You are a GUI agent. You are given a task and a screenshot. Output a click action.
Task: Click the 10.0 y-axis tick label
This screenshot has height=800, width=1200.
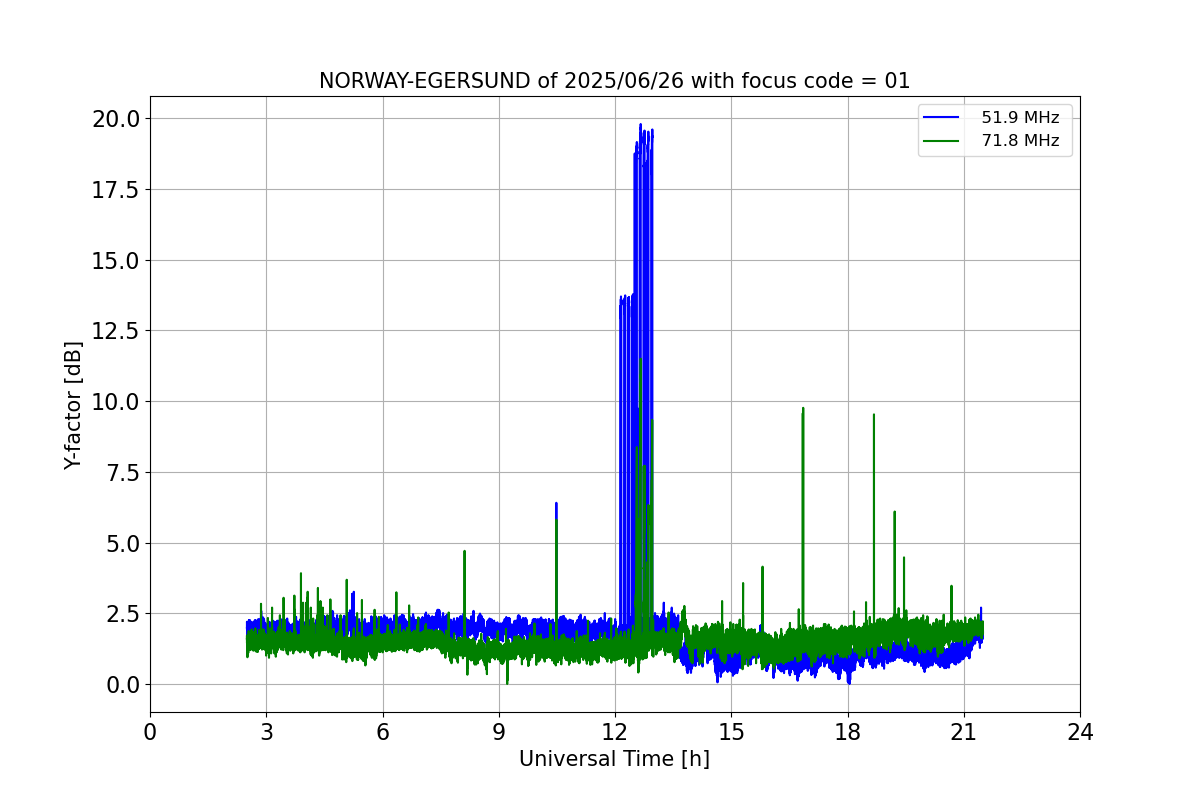[x=118, y=402]
